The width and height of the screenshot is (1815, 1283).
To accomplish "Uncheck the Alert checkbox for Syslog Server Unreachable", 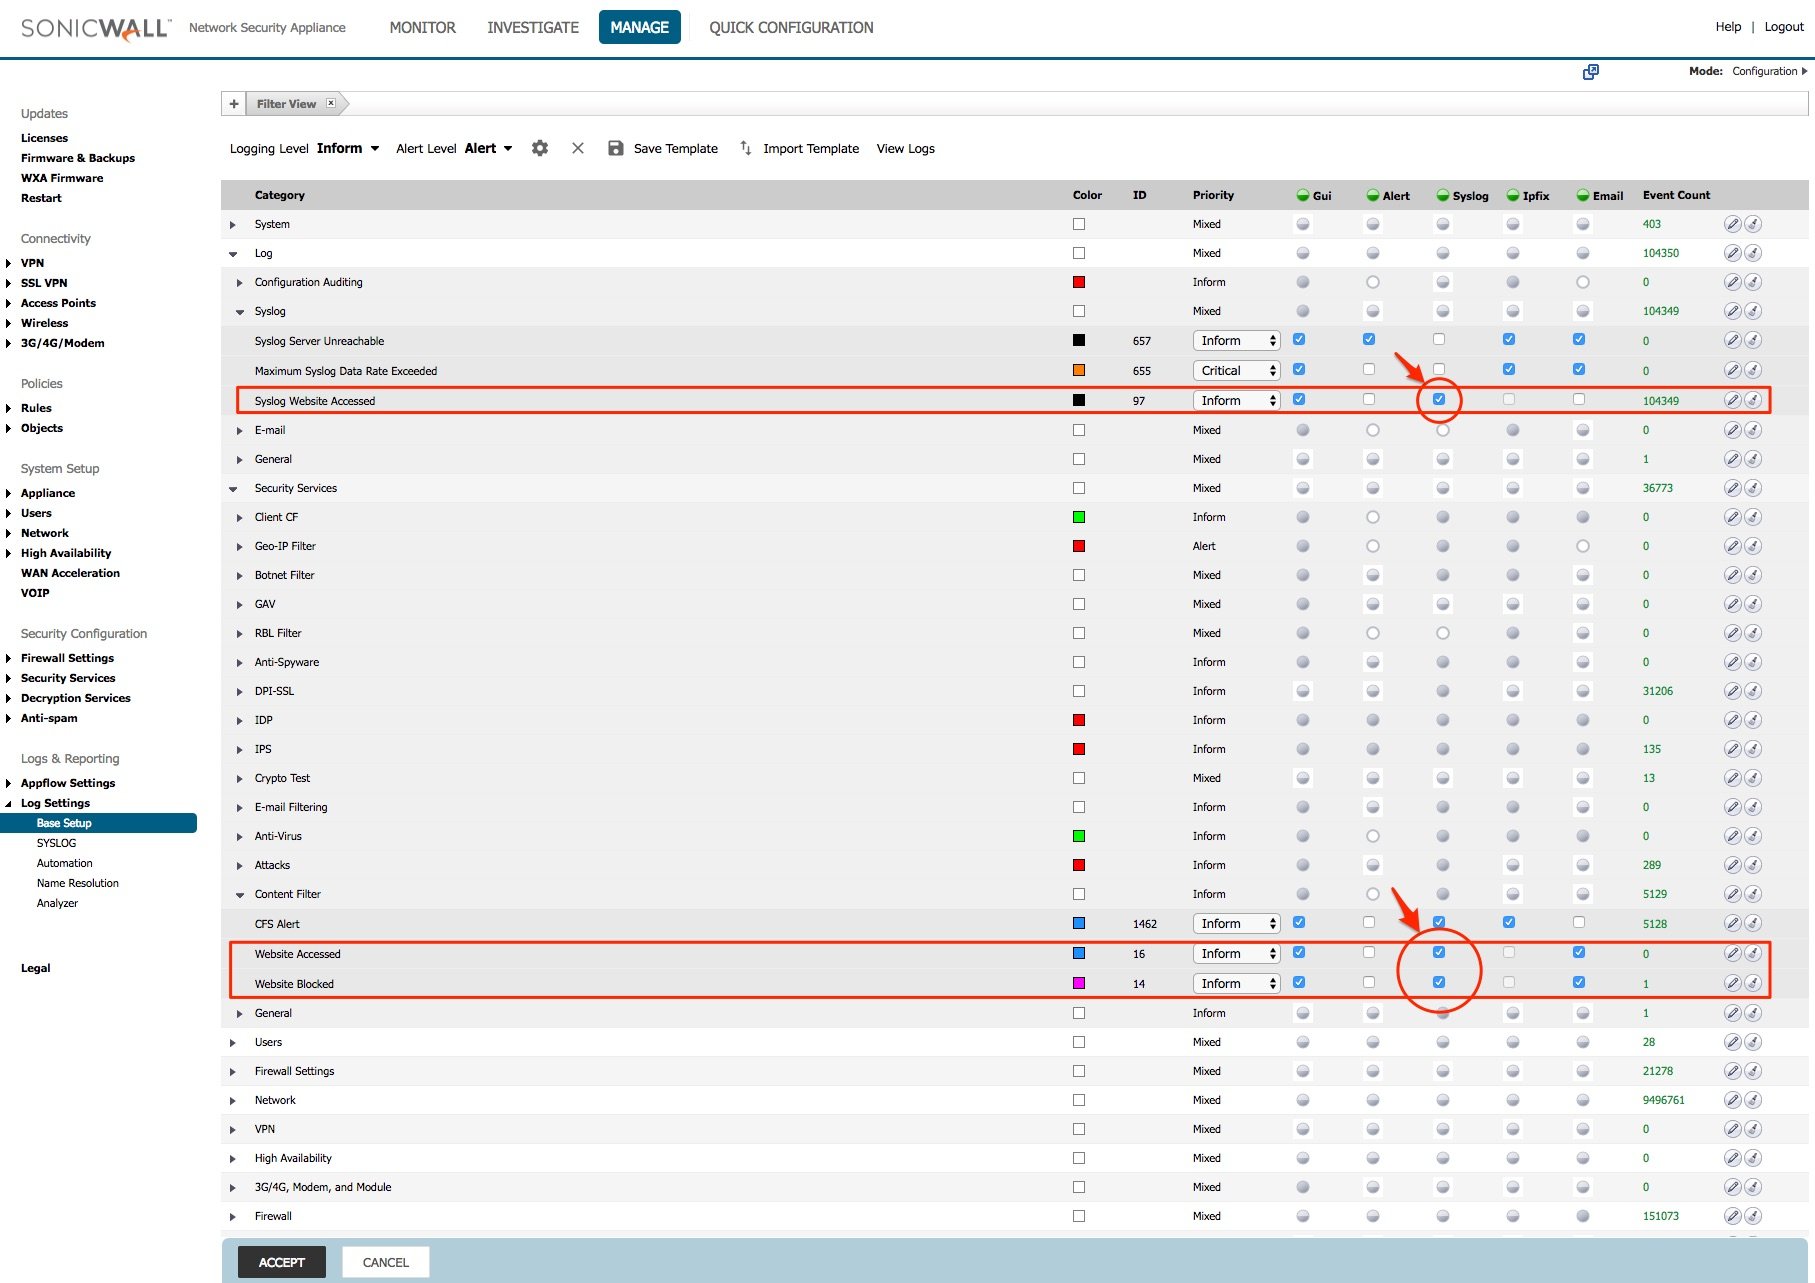I will click(1369, 339).
